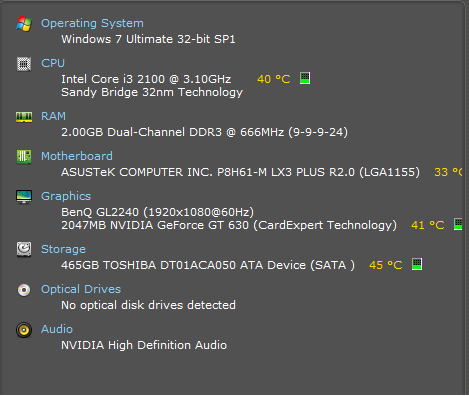
Task: Click the Storage hard drive icon
Action: [x=24, y=249]
